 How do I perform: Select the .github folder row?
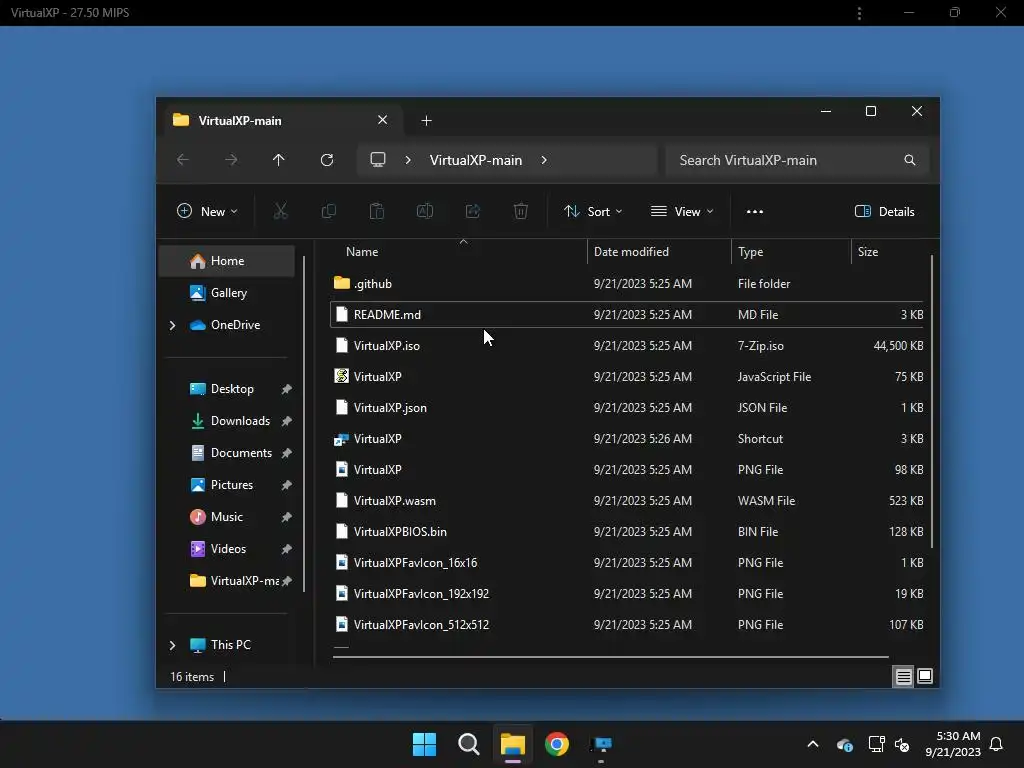628,283
